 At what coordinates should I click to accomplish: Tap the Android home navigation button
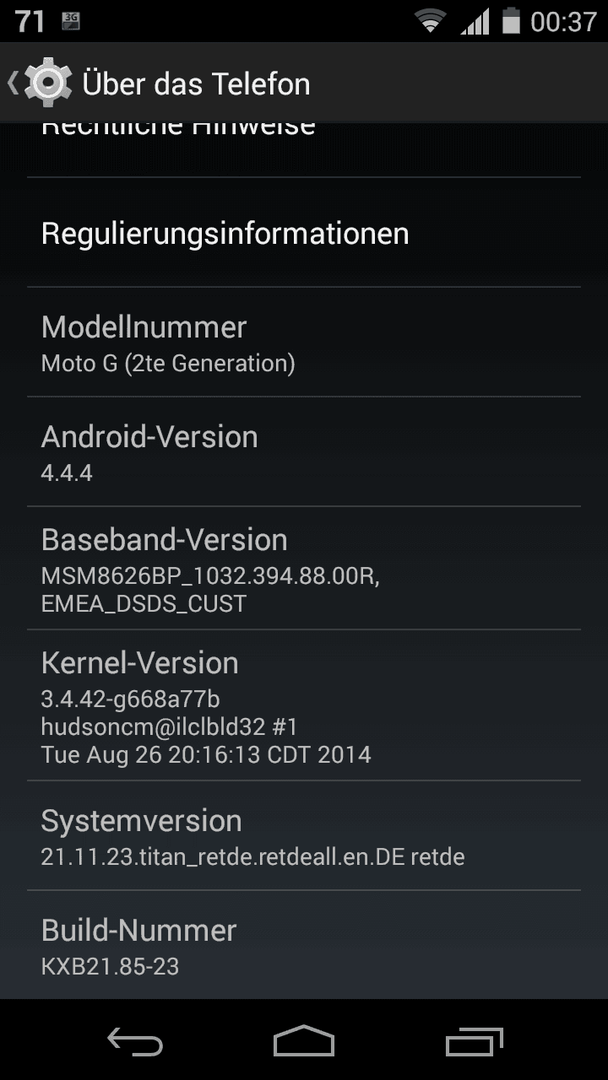(x=304, y=1041)
